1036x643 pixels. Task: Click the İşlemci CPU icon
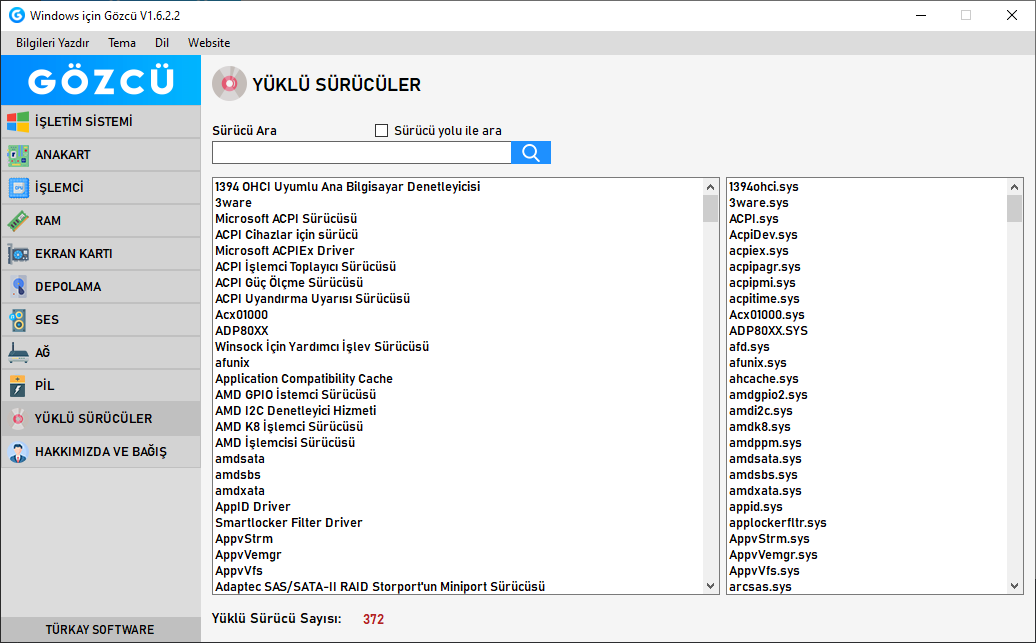[18, 188]
